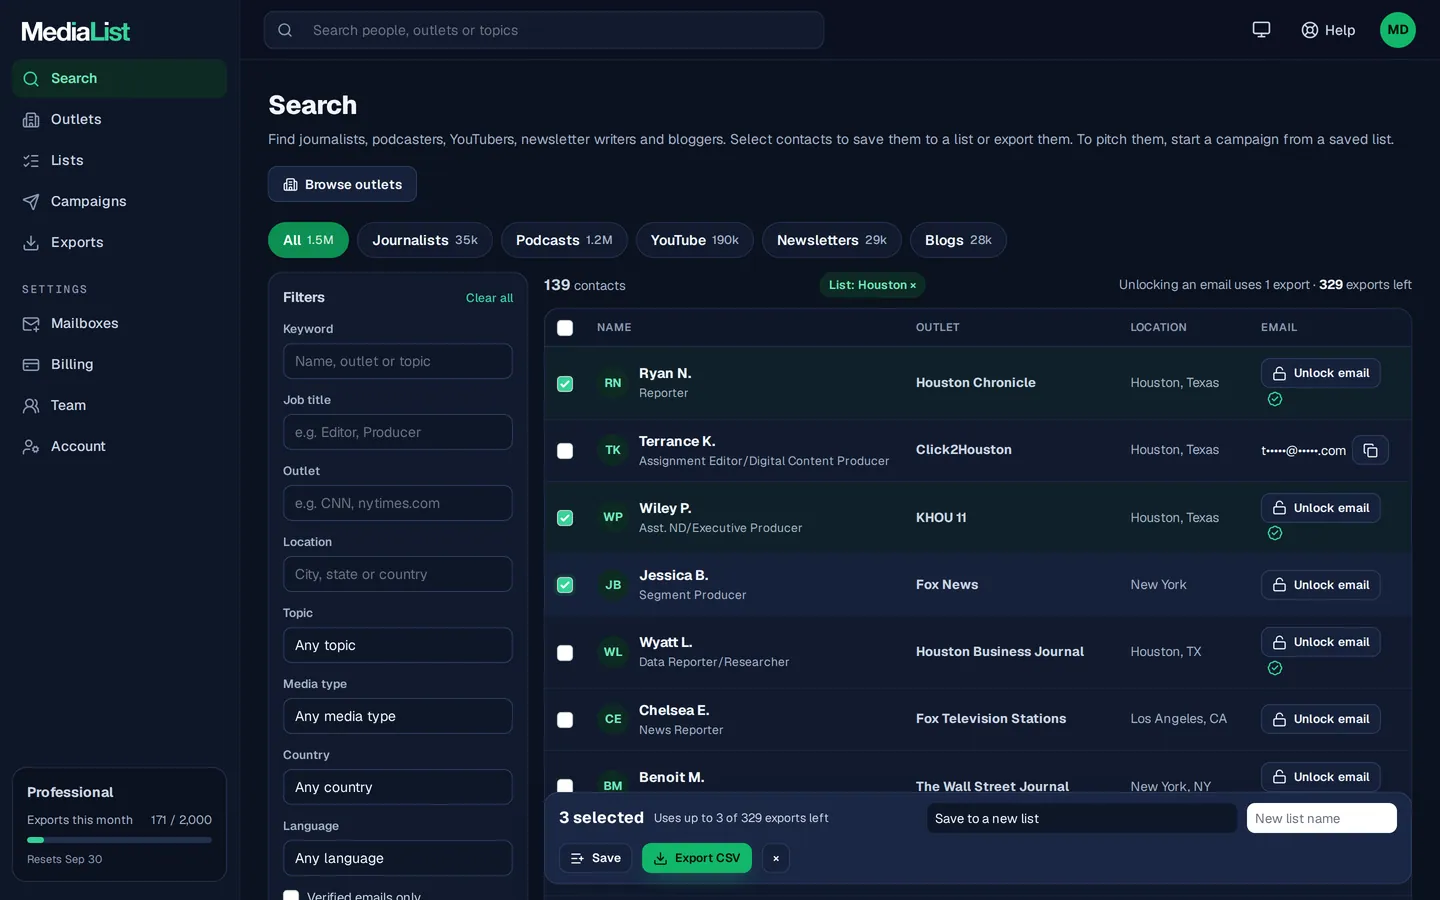Uncheck Ryan N.'s row checkbox
The width and height of the screenshot is (1440, 900).
point(565,384)
